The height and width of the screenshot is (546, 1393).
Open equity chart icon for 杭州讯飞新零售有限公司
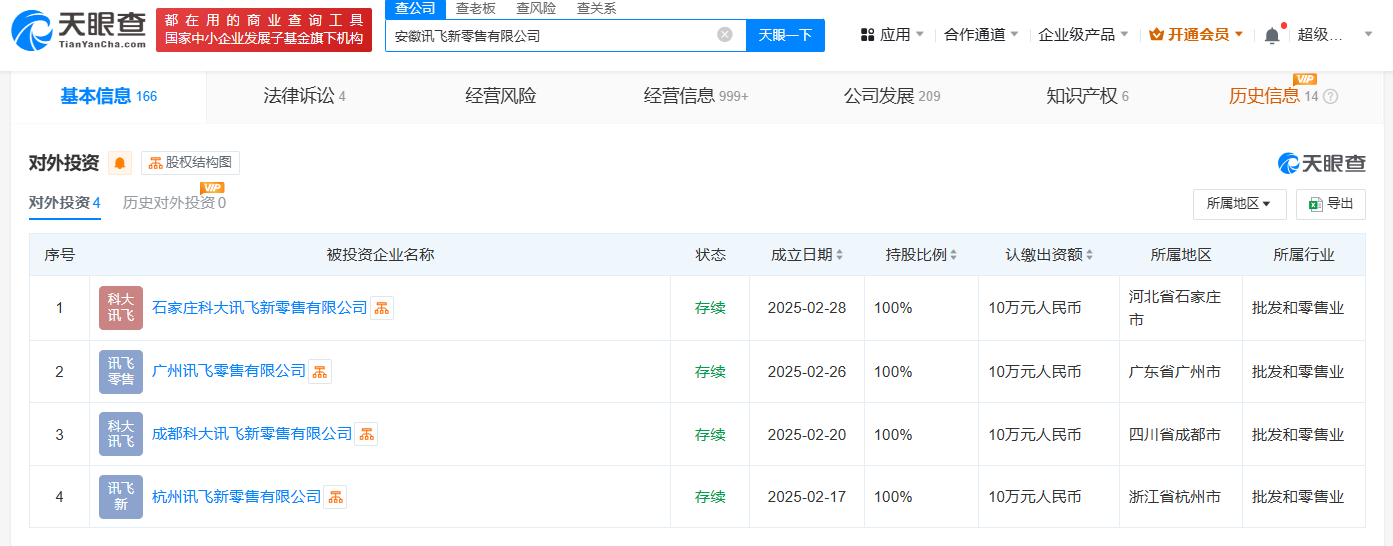pos(335,497)
